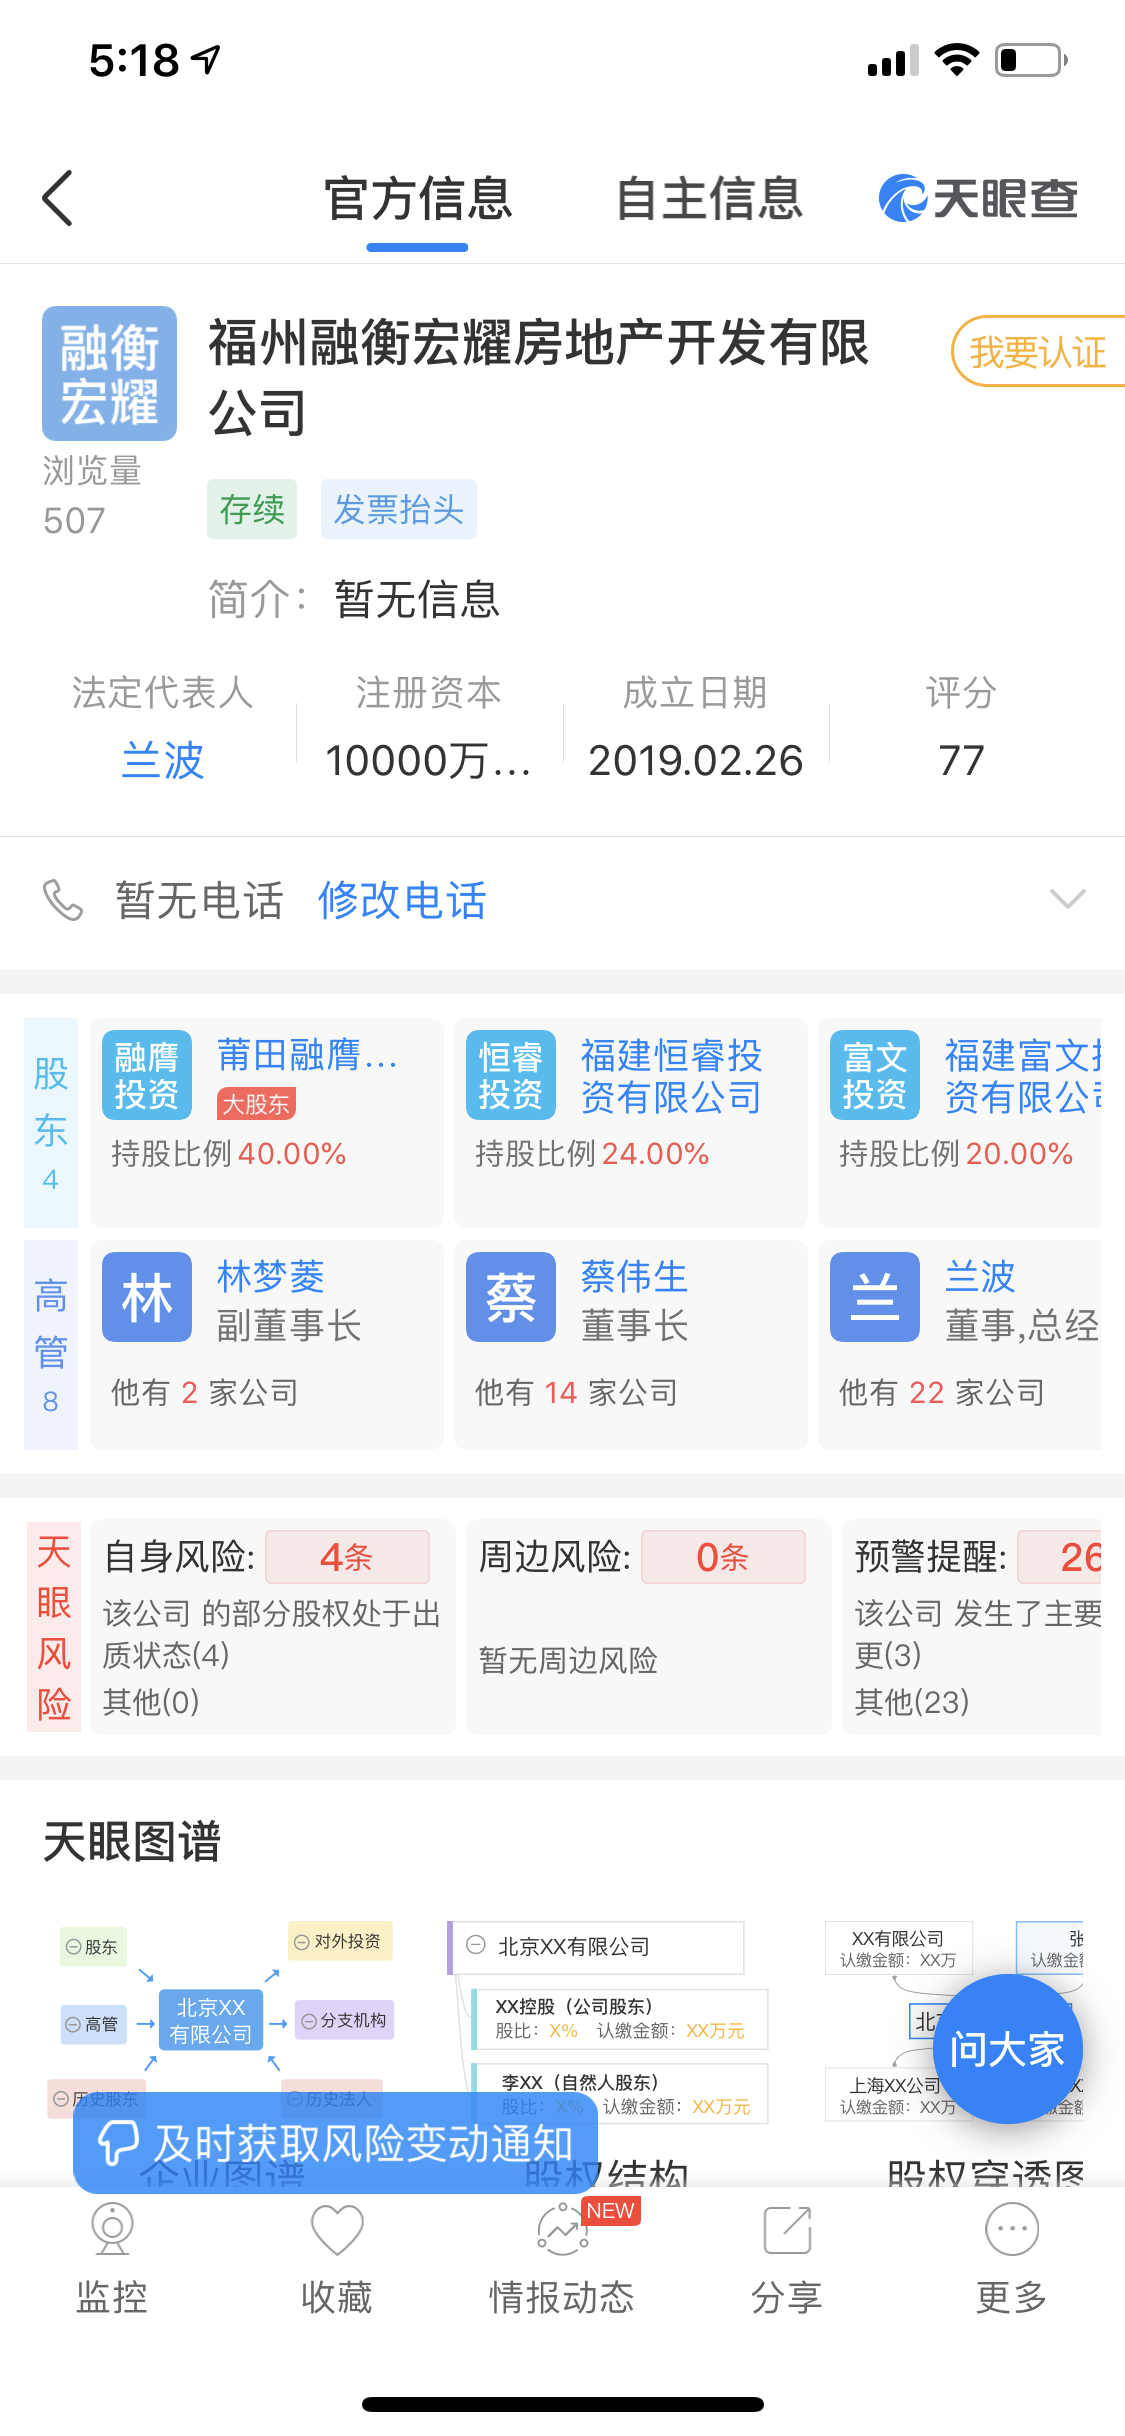Screen dimensions: 1125x2436
Task: Open 蔡伟生 executive profile
Action: 634,1277
